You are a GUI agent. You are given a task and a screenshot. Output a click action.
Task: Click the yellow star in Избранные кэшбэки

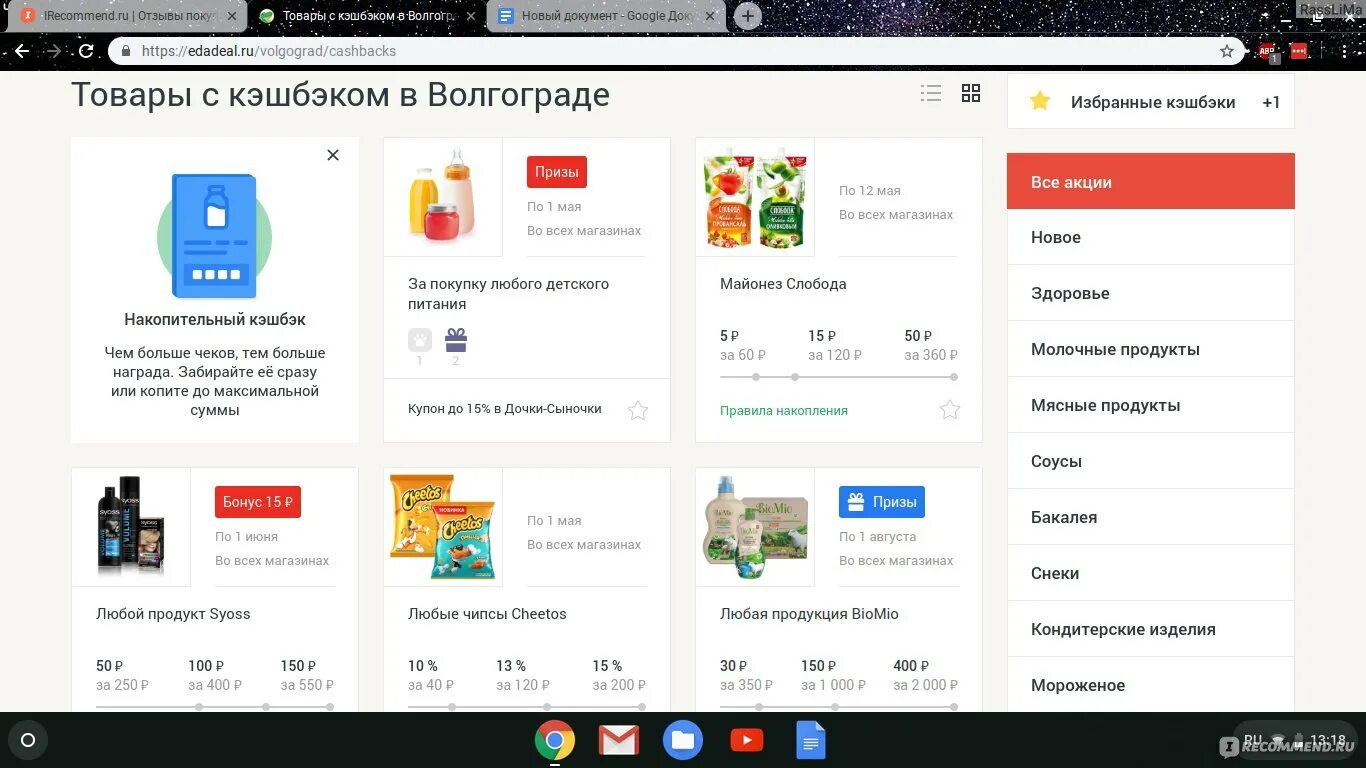click(x=1040, y=101)
